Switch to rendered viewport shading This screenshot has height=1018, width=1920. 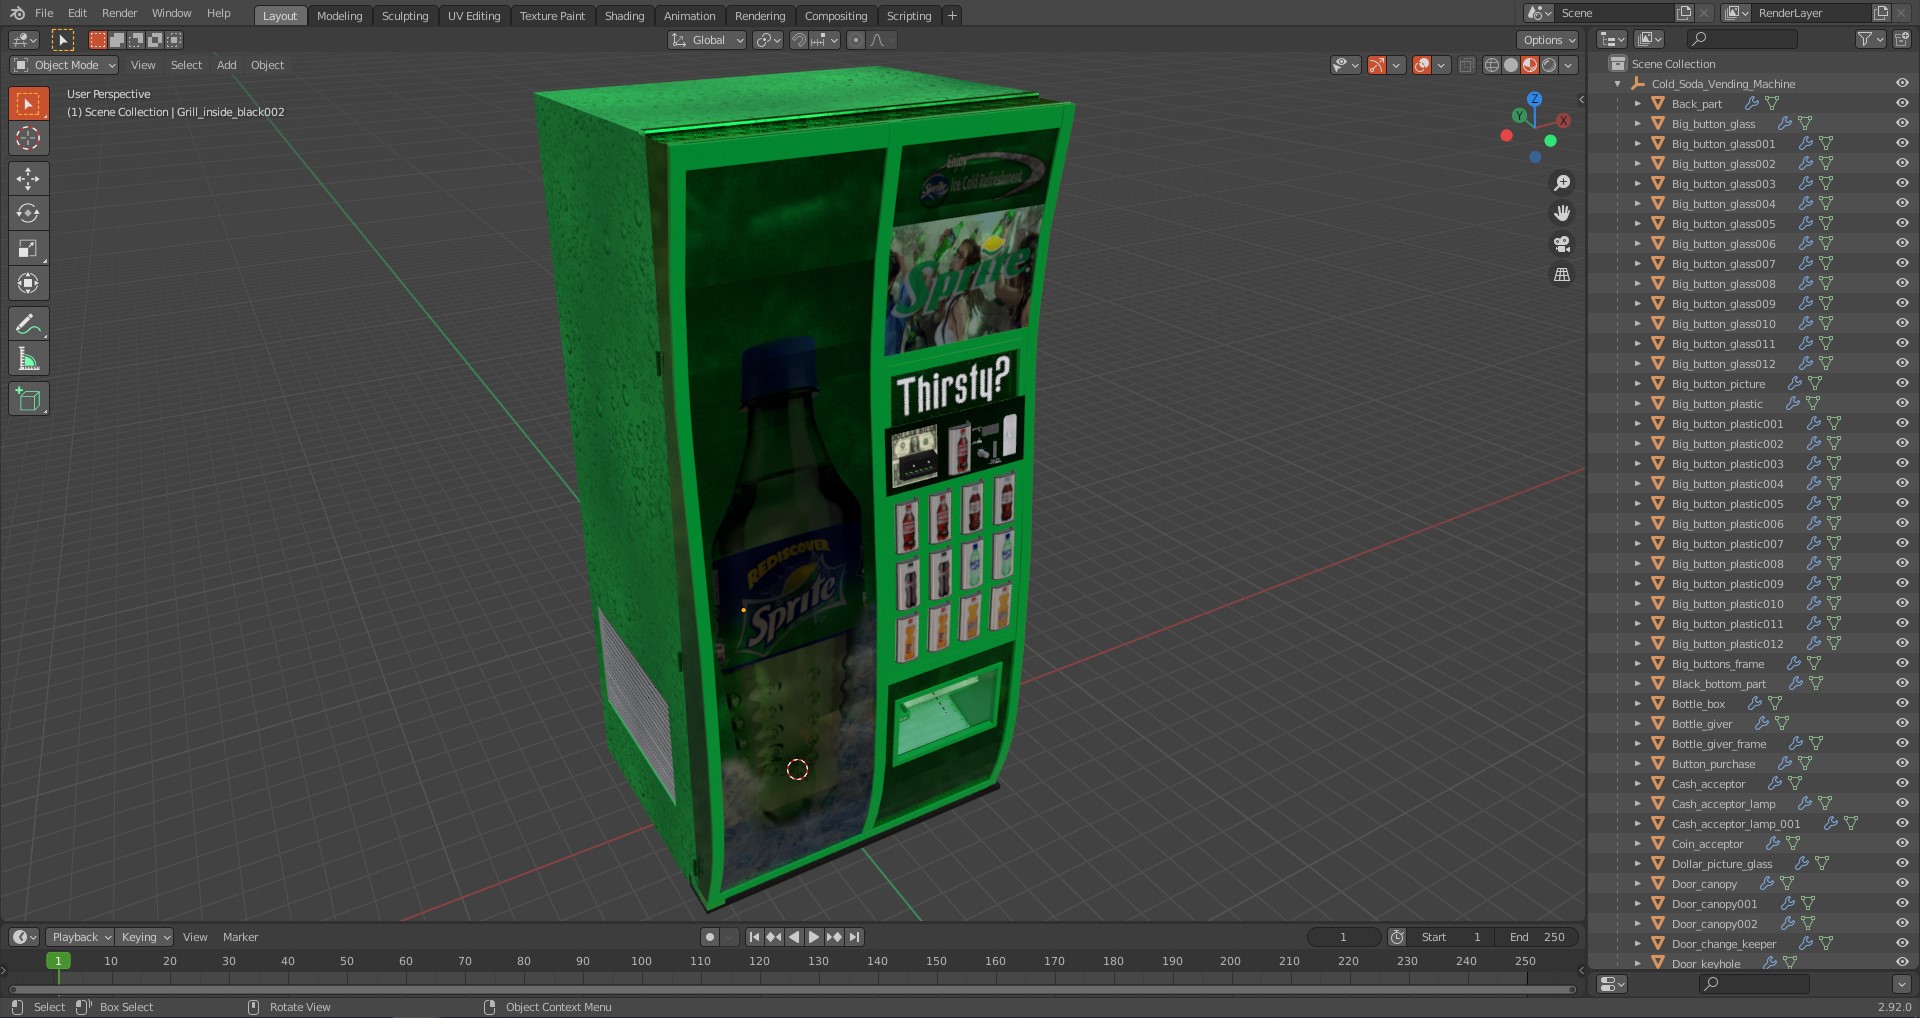tap(1549, 65)
